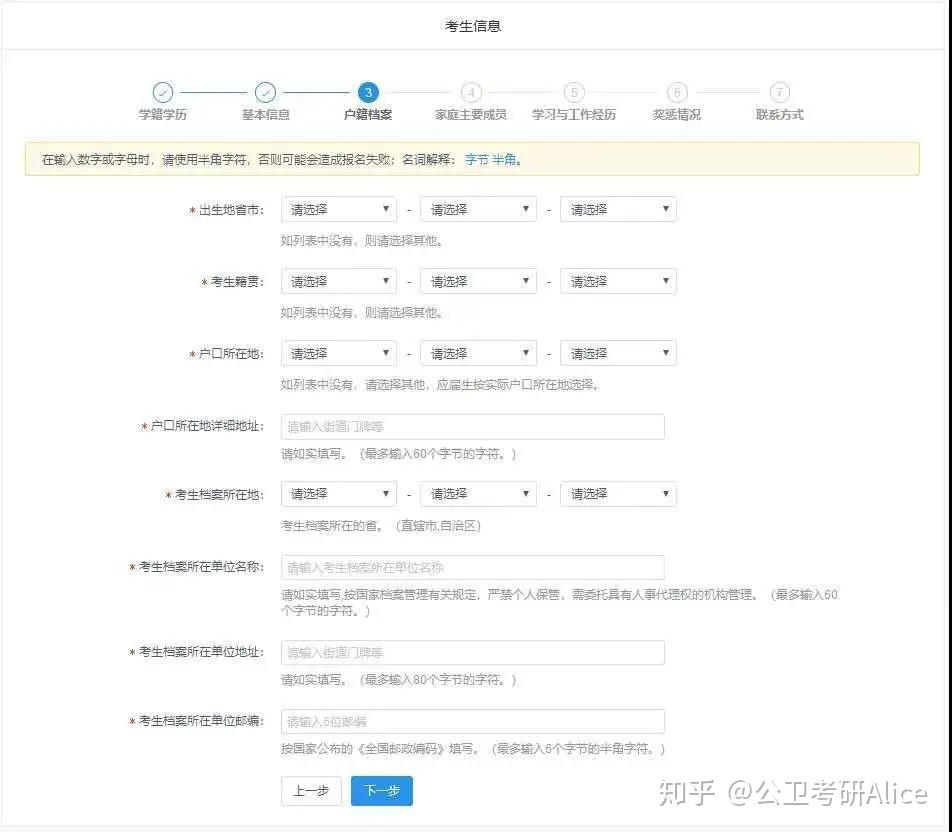Open the first 出生地省市 province dropdown
Viewport: 952px width, 832px height.
click(339, 210)
